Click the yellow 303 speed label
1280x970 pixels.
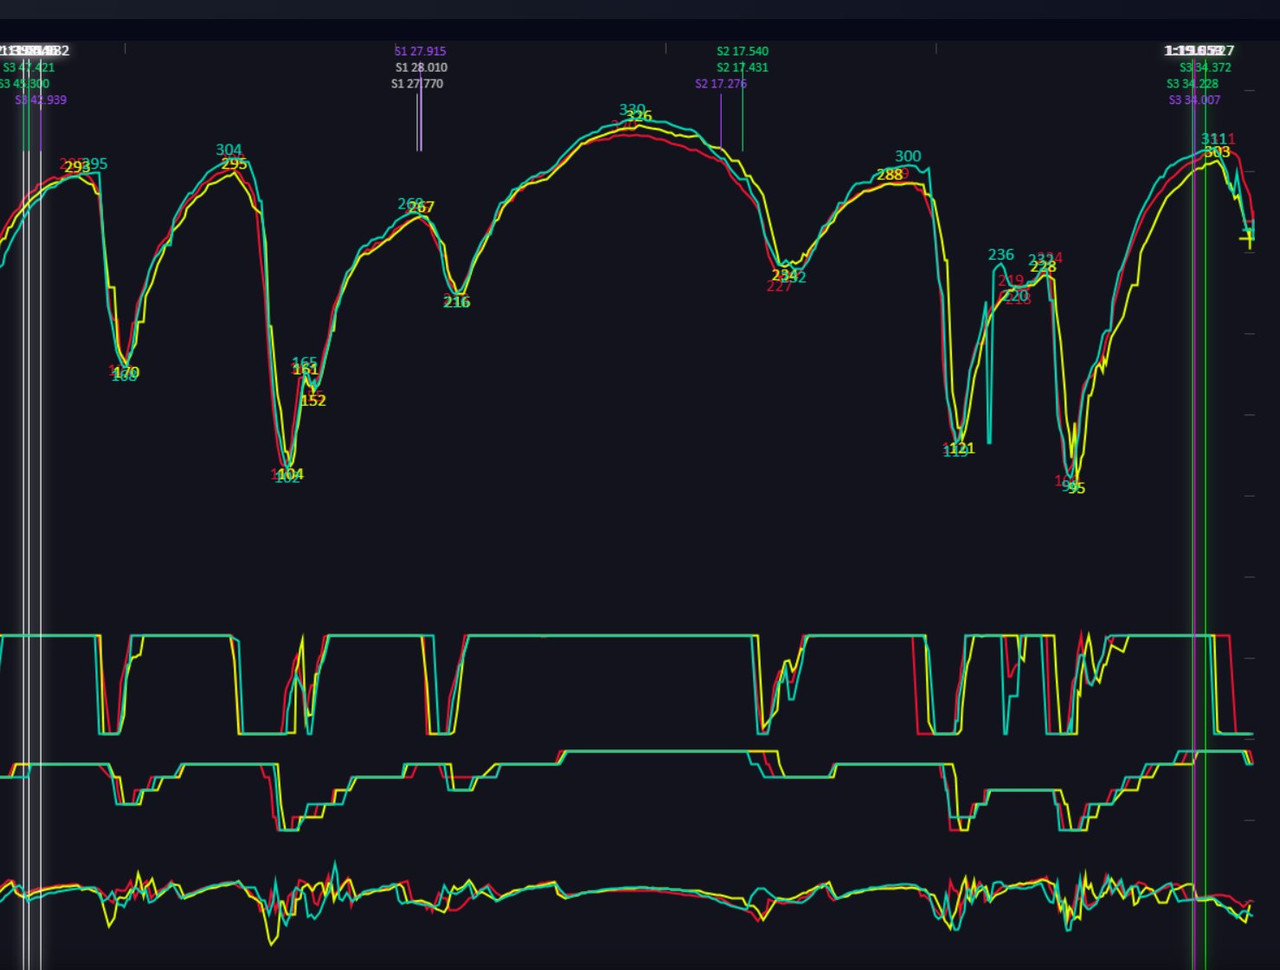pyautogui.click(x=1217, y=152)
